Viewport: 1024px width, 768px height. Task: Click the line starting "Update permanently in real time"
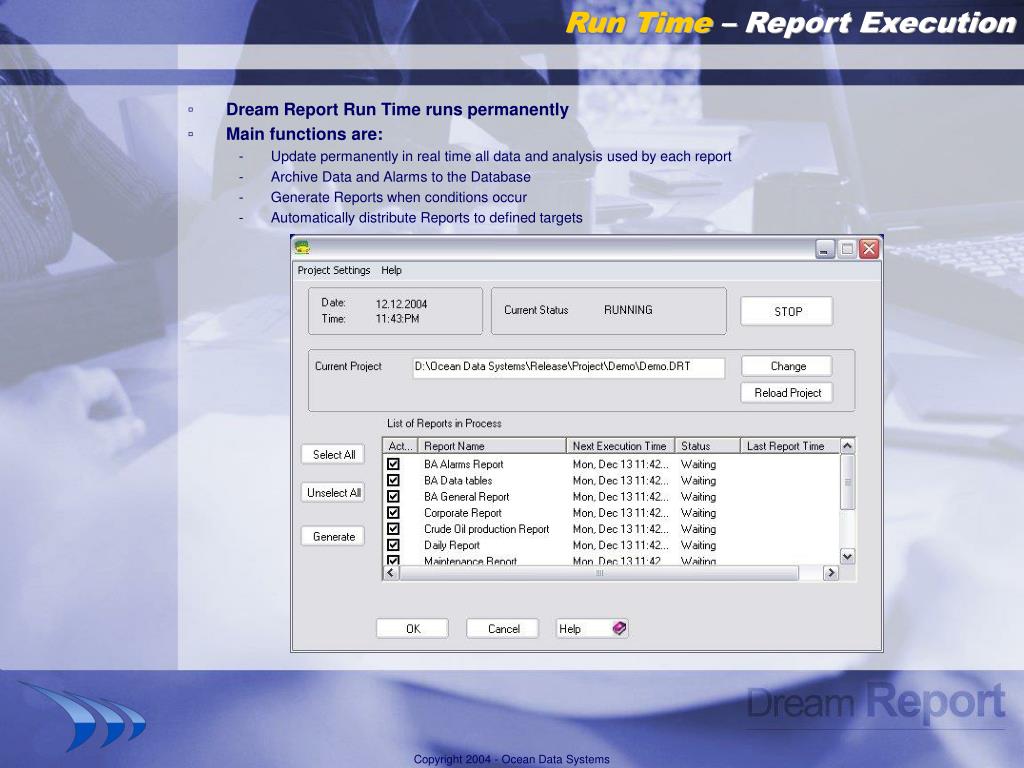[x=501, y=157]
